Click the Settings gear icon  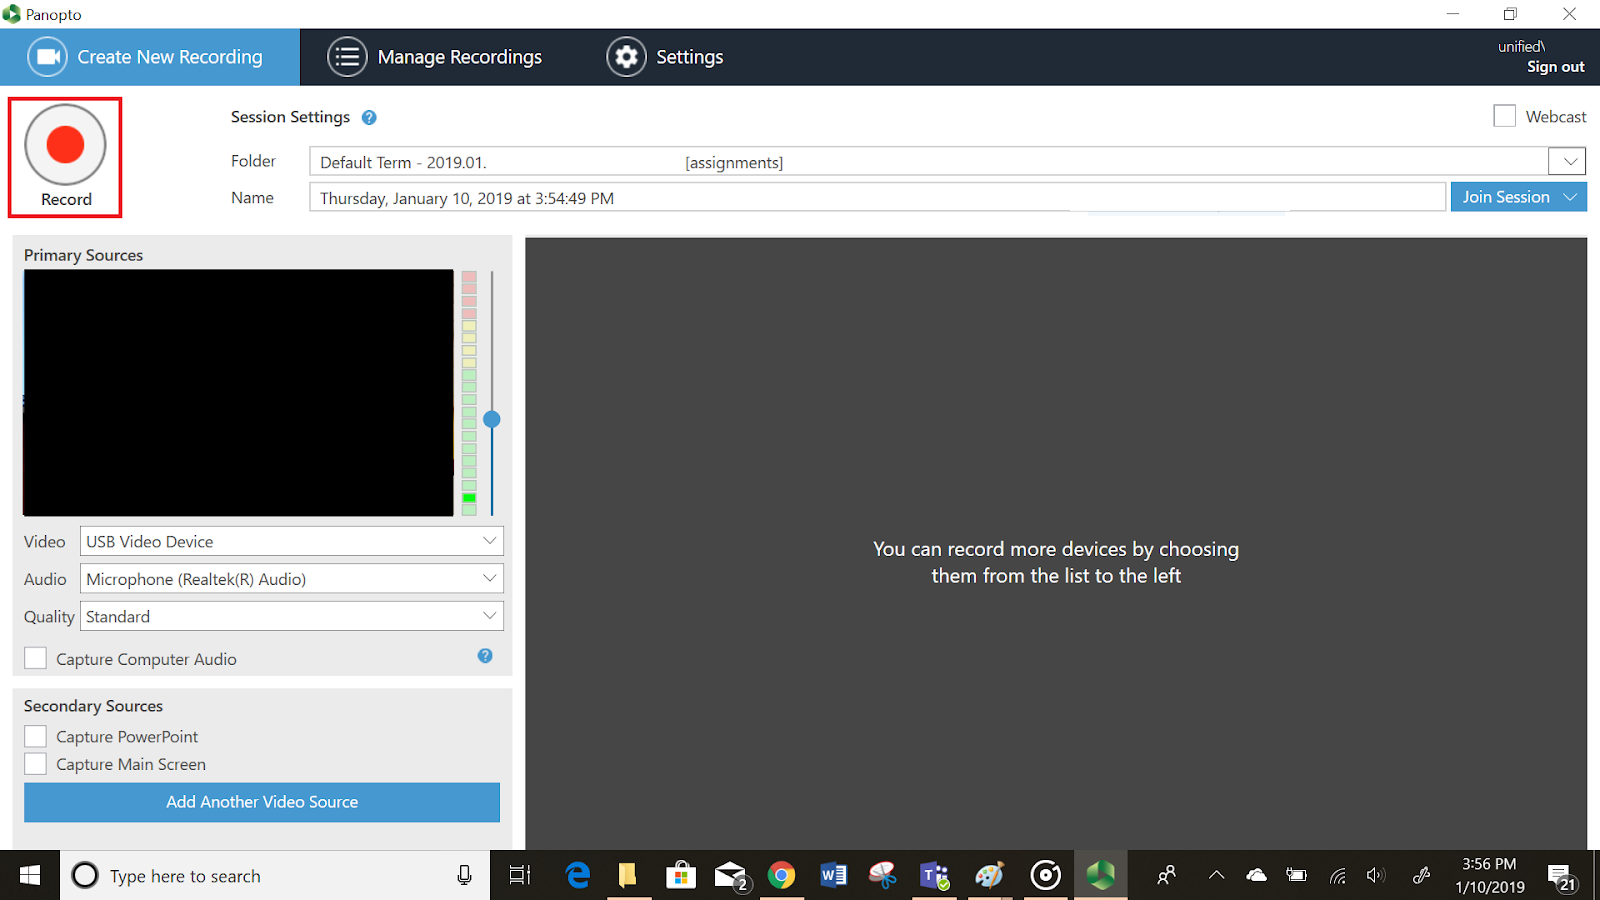(x=626, y=57)
